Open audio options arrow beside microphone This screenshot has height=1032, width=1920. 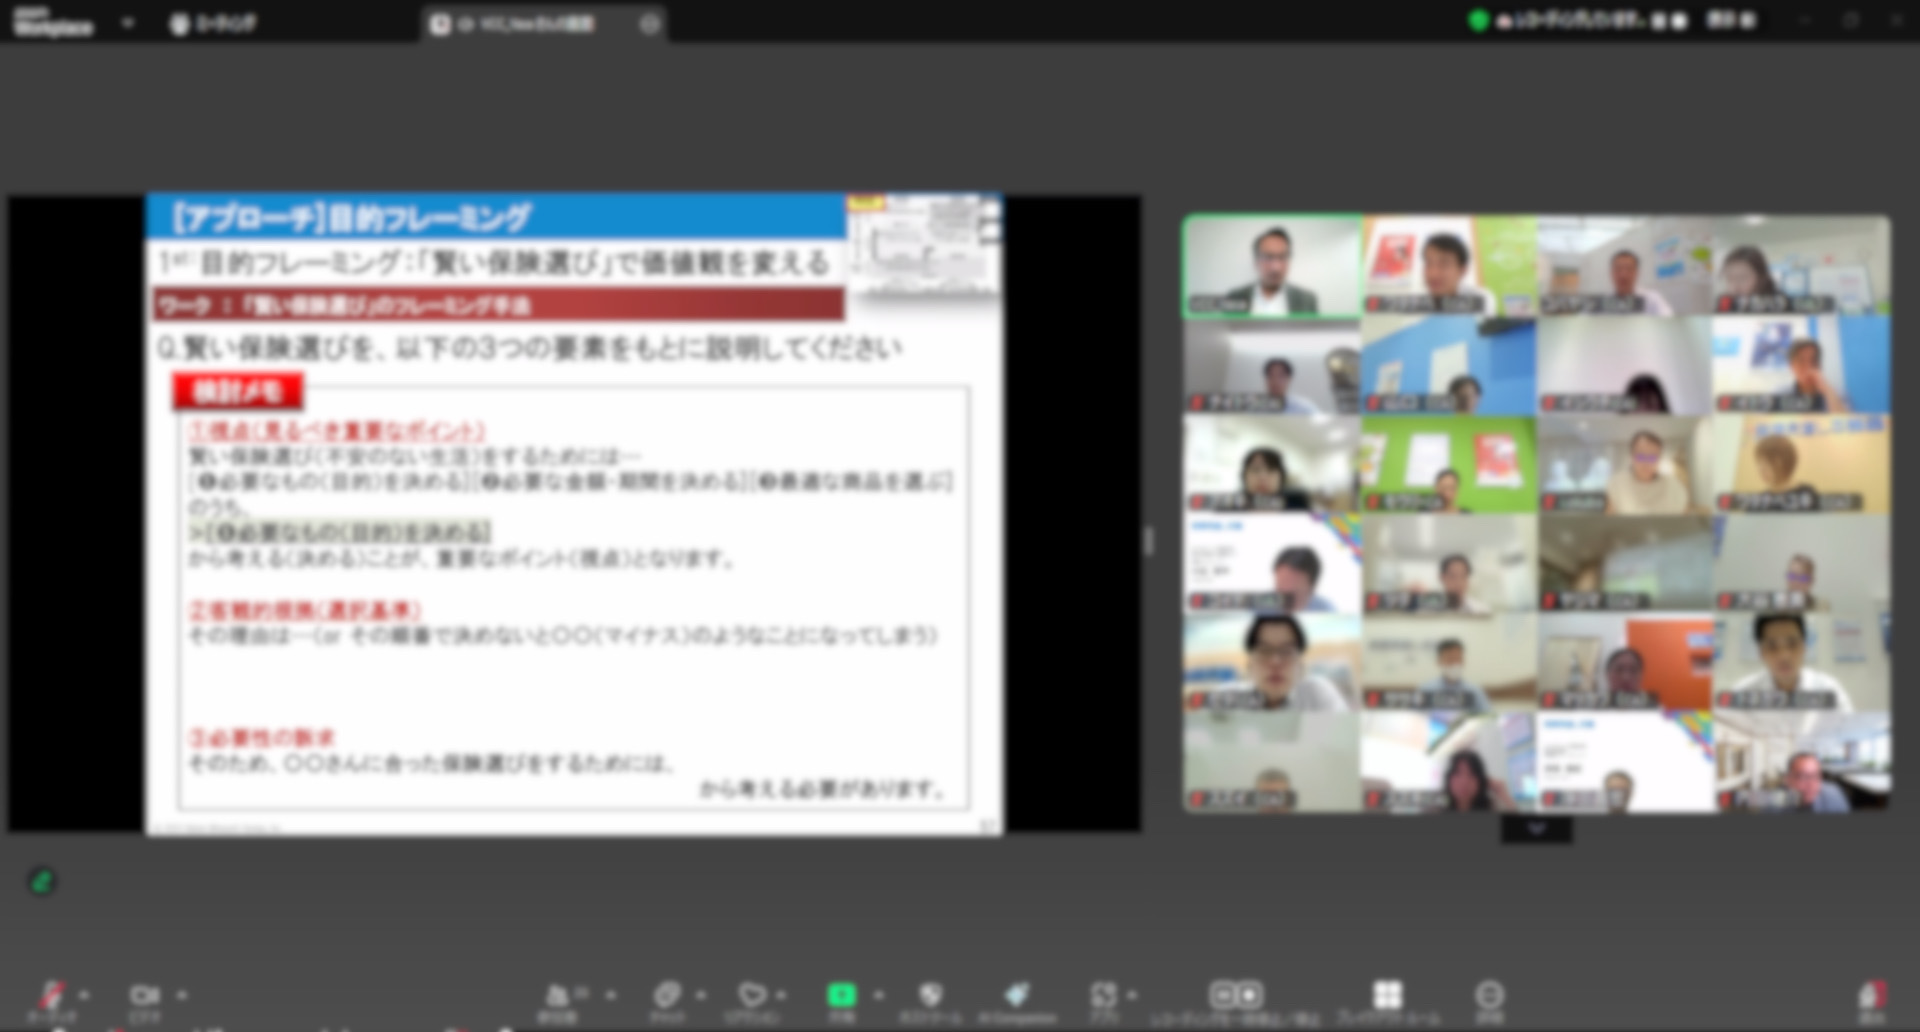84,996
